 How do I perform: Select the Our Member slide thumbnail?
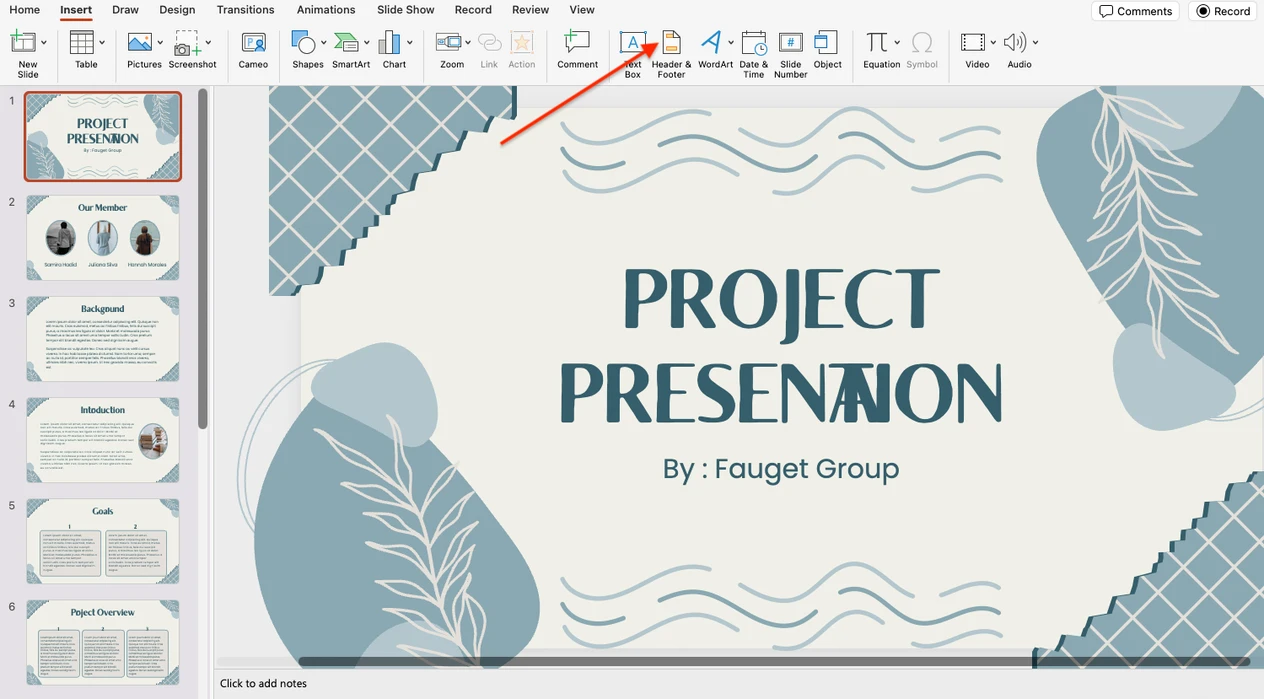103,236
